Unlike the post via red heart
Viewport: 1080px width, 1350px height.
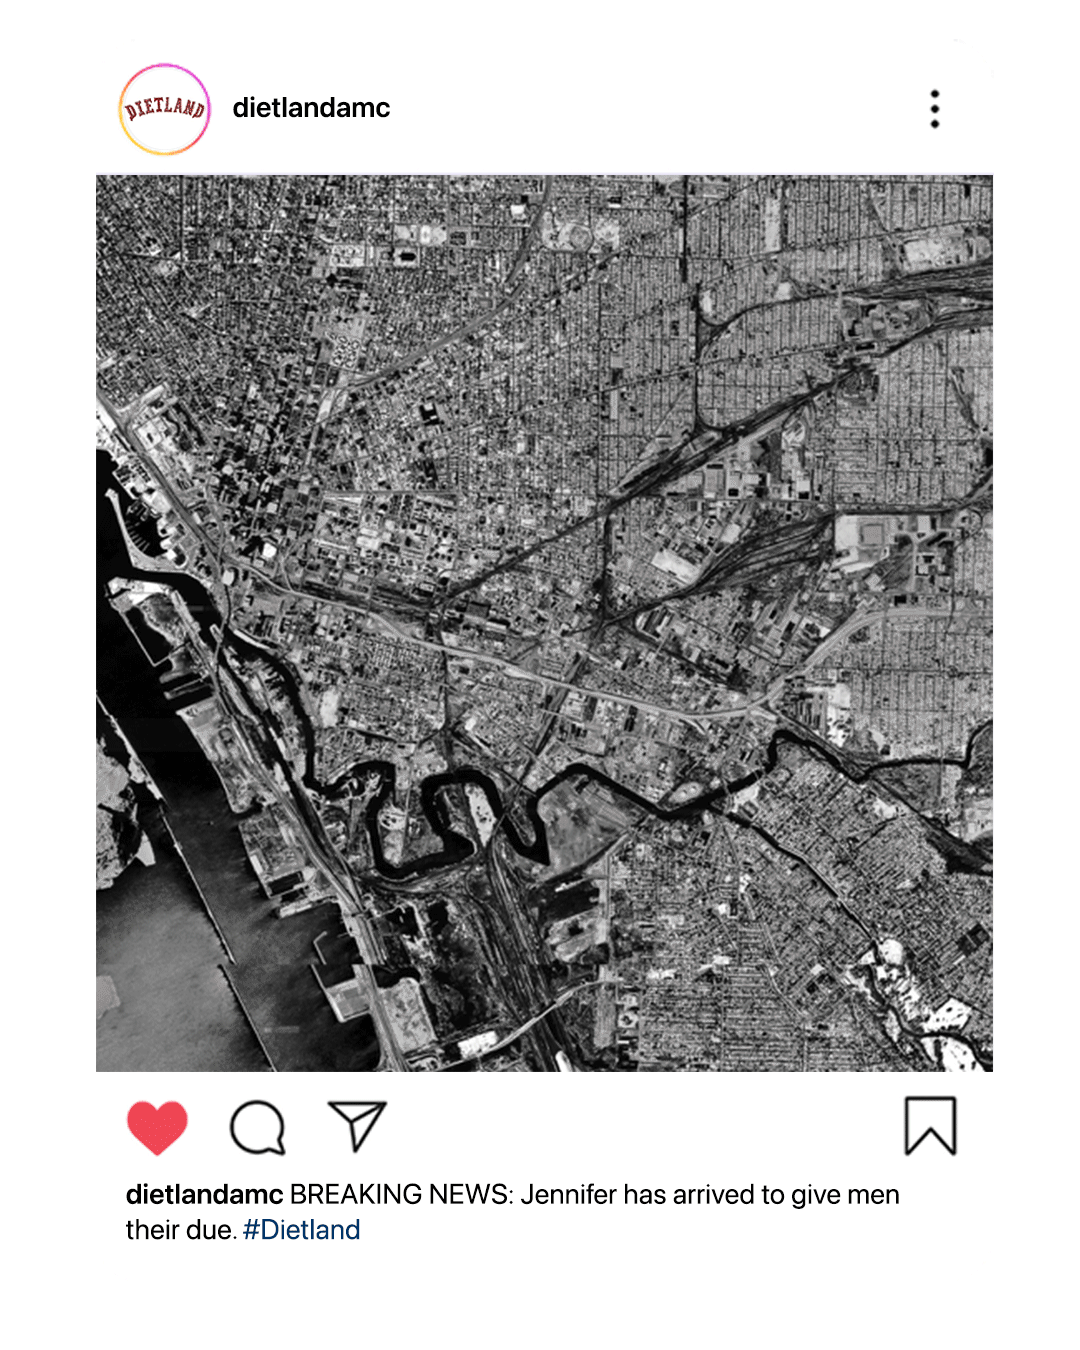click(157, 1127)
